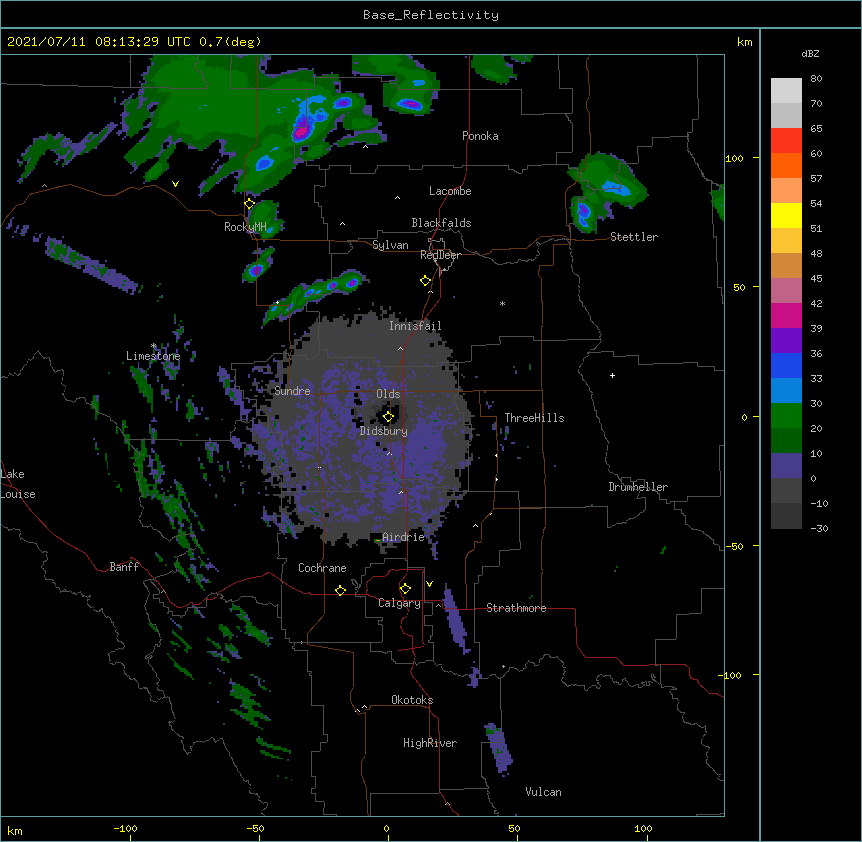Click the Olds label
Screen dimensions: 862x842
click(x=388, y=394)
